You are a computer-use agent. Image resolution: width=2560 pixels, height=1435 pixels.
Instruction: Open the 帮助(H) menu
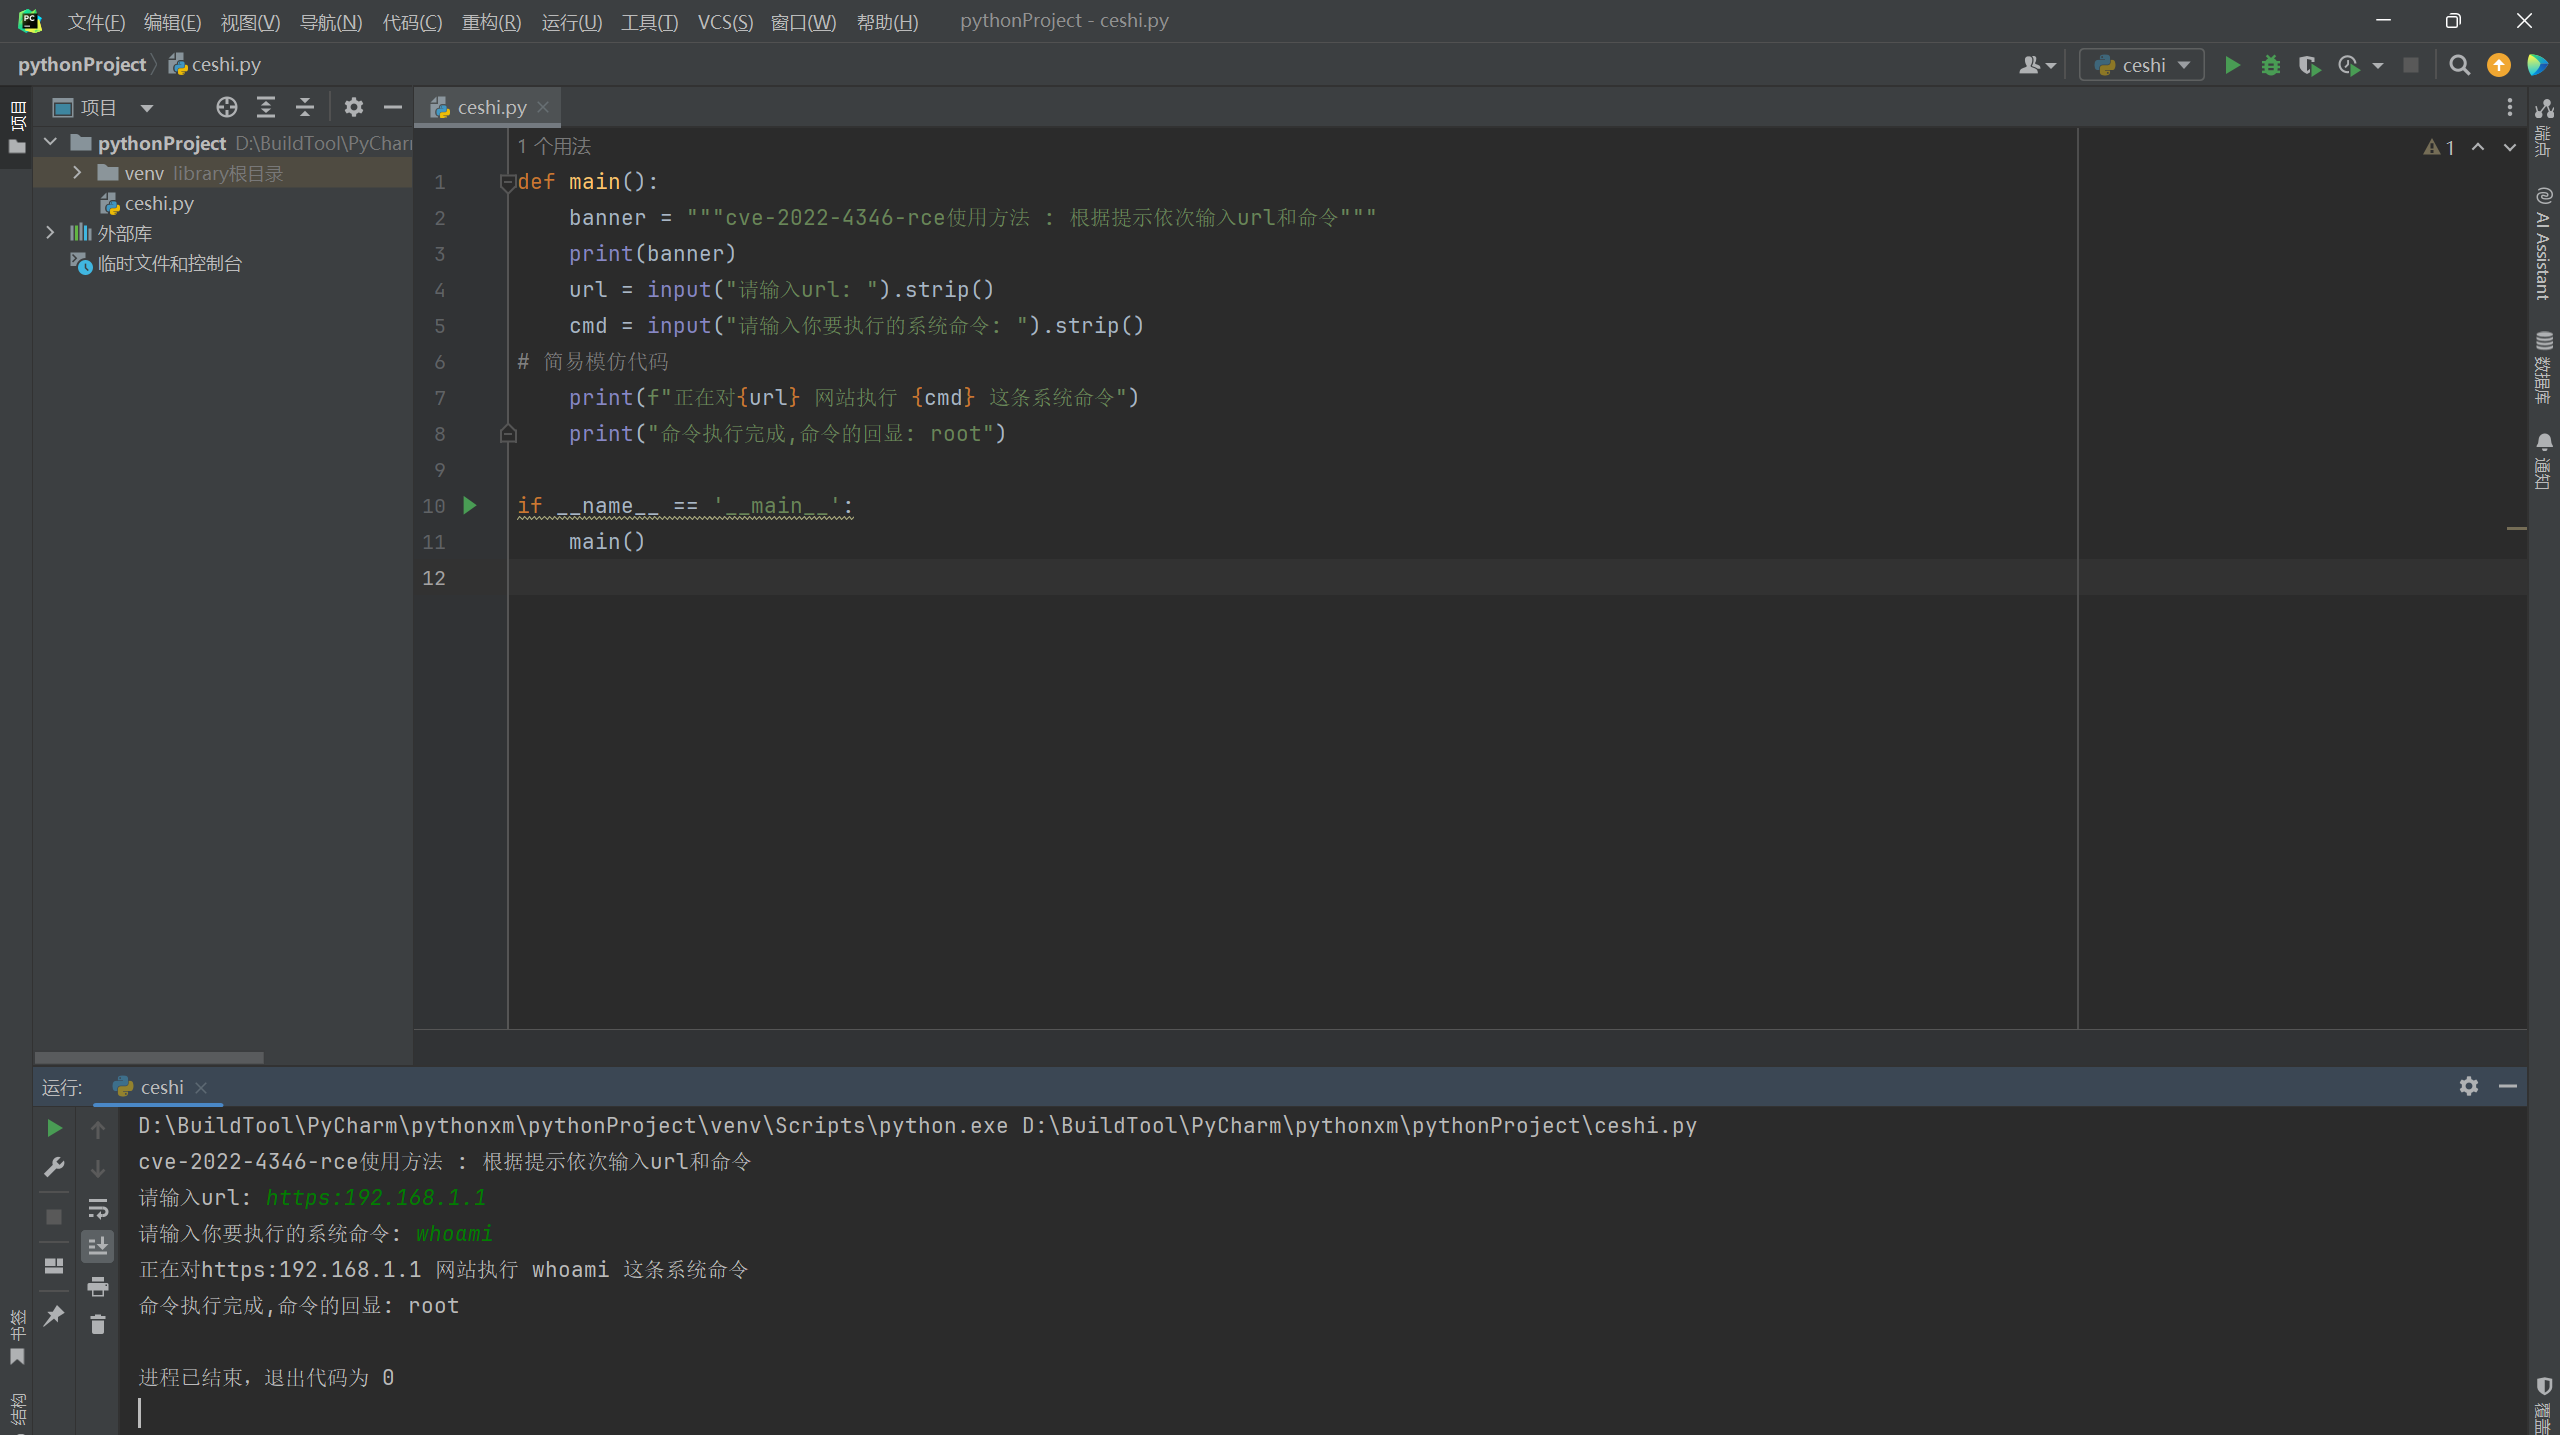887,22
